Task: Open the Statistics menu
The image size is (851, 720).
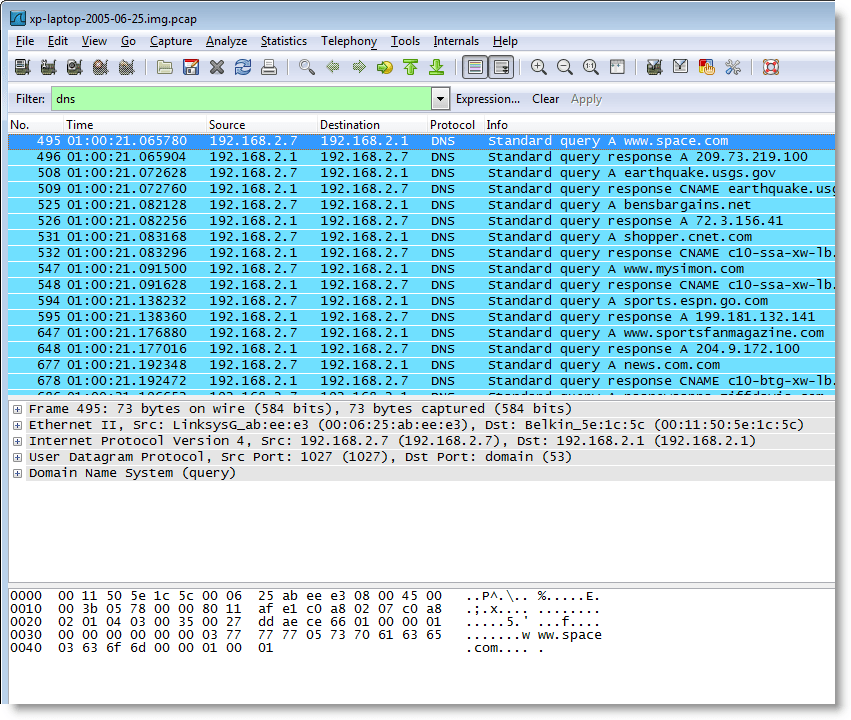Action: pos(283,41)
